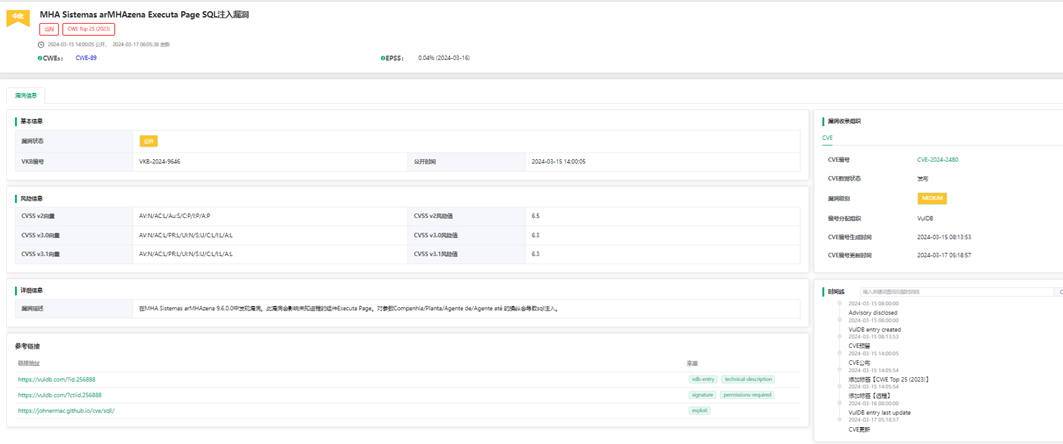Viewport: 1063px width, 444px height.
Task: Click the VulDB assigning organization value
Action: coord(925,218)
